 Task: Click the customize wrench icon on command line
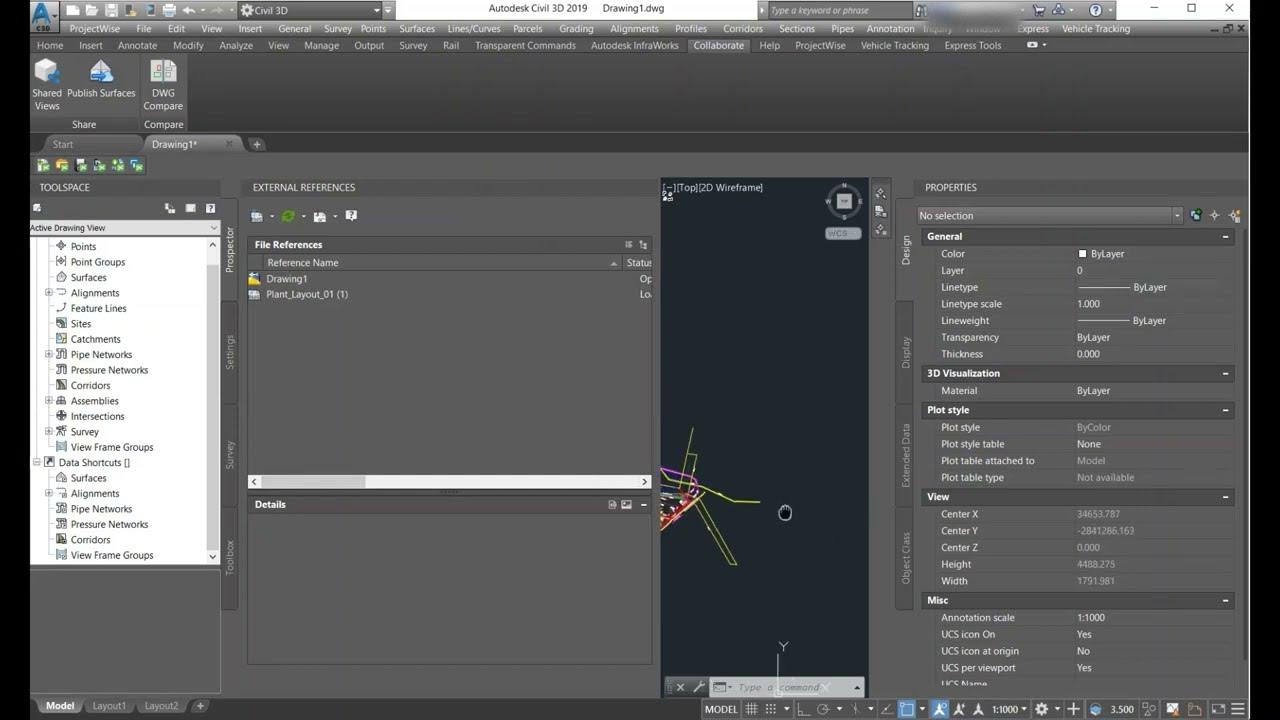click(x=698, y=687)
